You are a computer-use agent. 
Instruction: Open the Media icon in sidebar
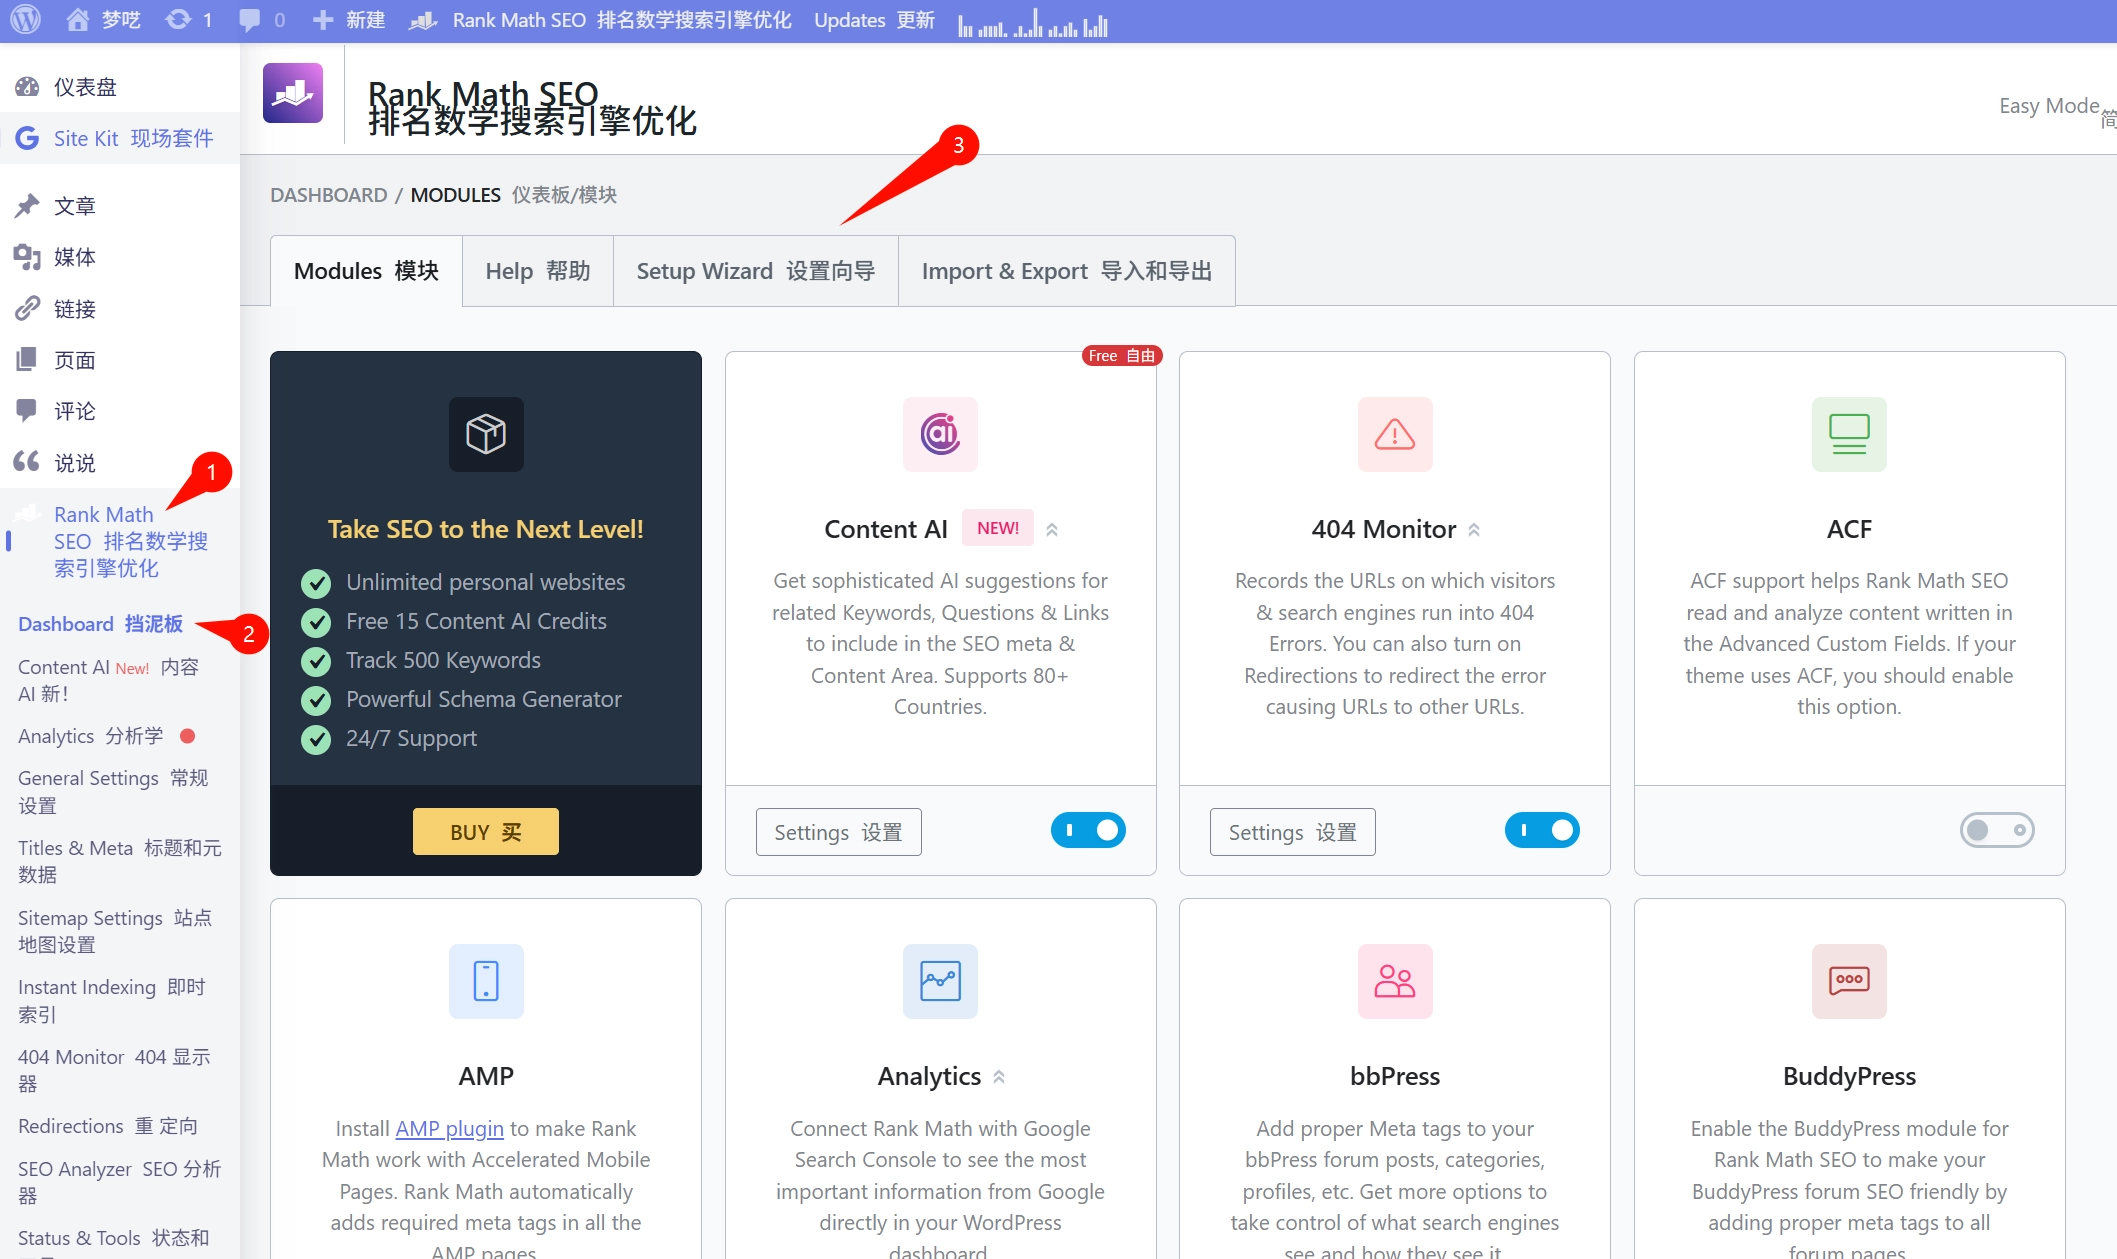27,257
